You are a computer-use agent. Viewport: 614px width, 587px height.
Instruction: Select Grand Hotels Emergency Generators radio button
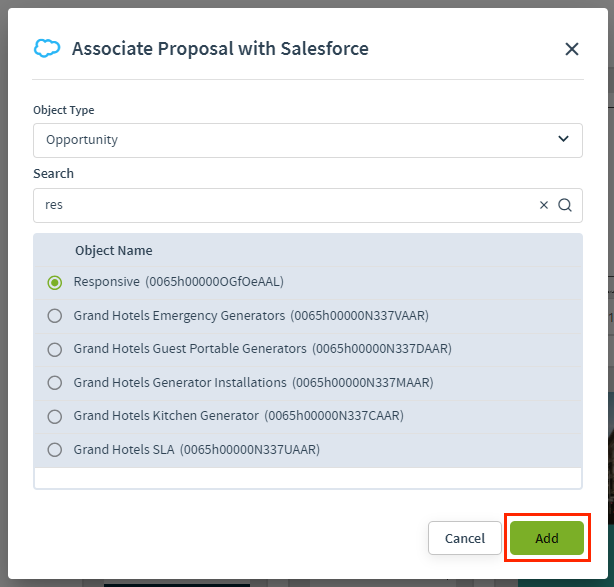[x=55, y=316]
